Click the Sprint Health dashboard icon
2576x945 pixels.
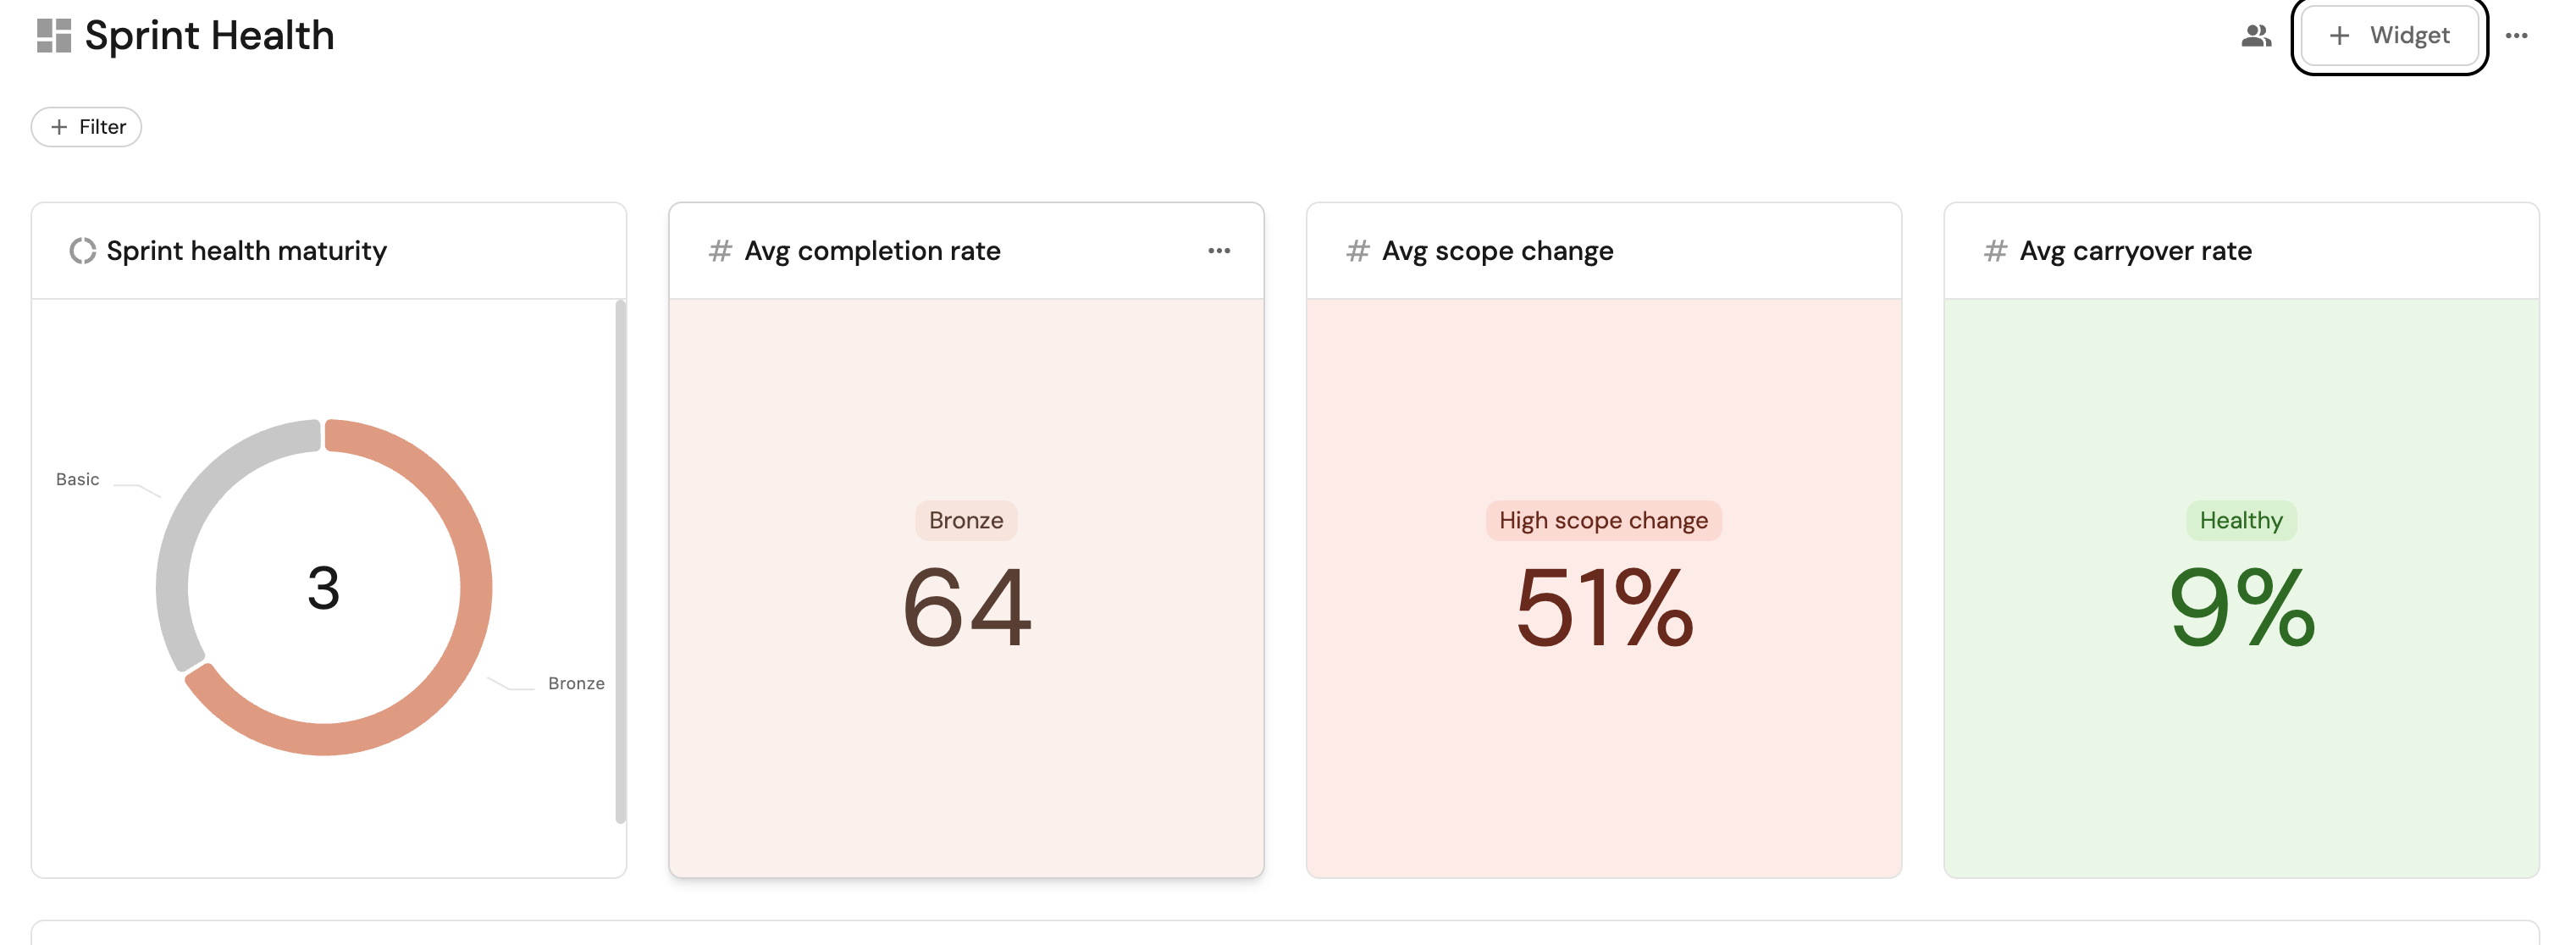pyautogui.click(x=54, y=36)
